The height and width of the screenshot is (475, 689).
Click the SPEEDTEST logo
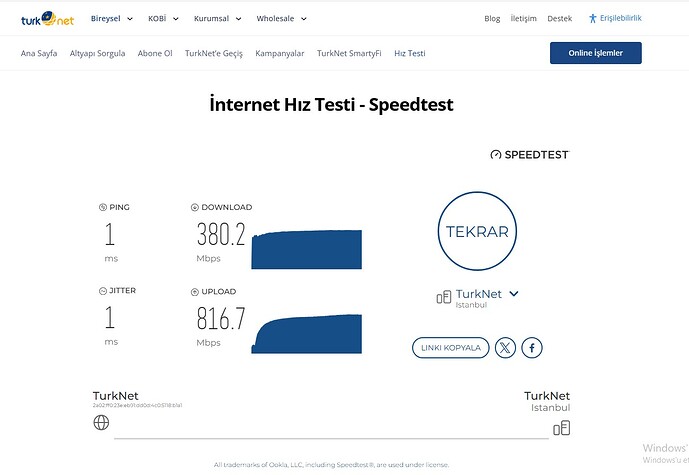click(x=529, y=155)
